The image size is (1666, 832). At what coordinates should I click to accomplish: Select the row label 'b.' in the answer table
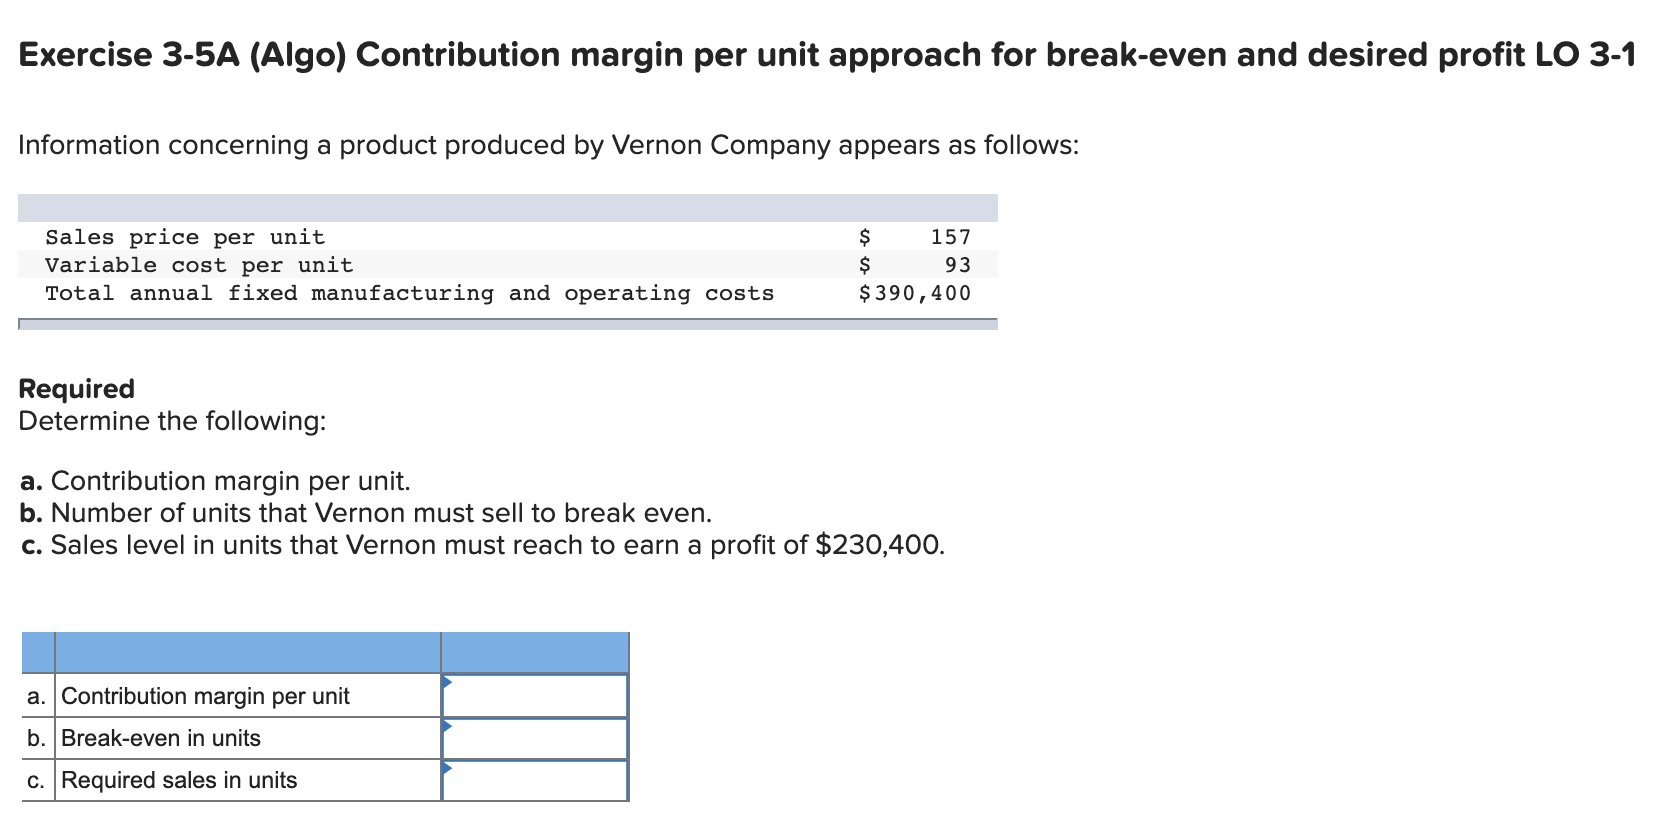click(x=35, y=738)
